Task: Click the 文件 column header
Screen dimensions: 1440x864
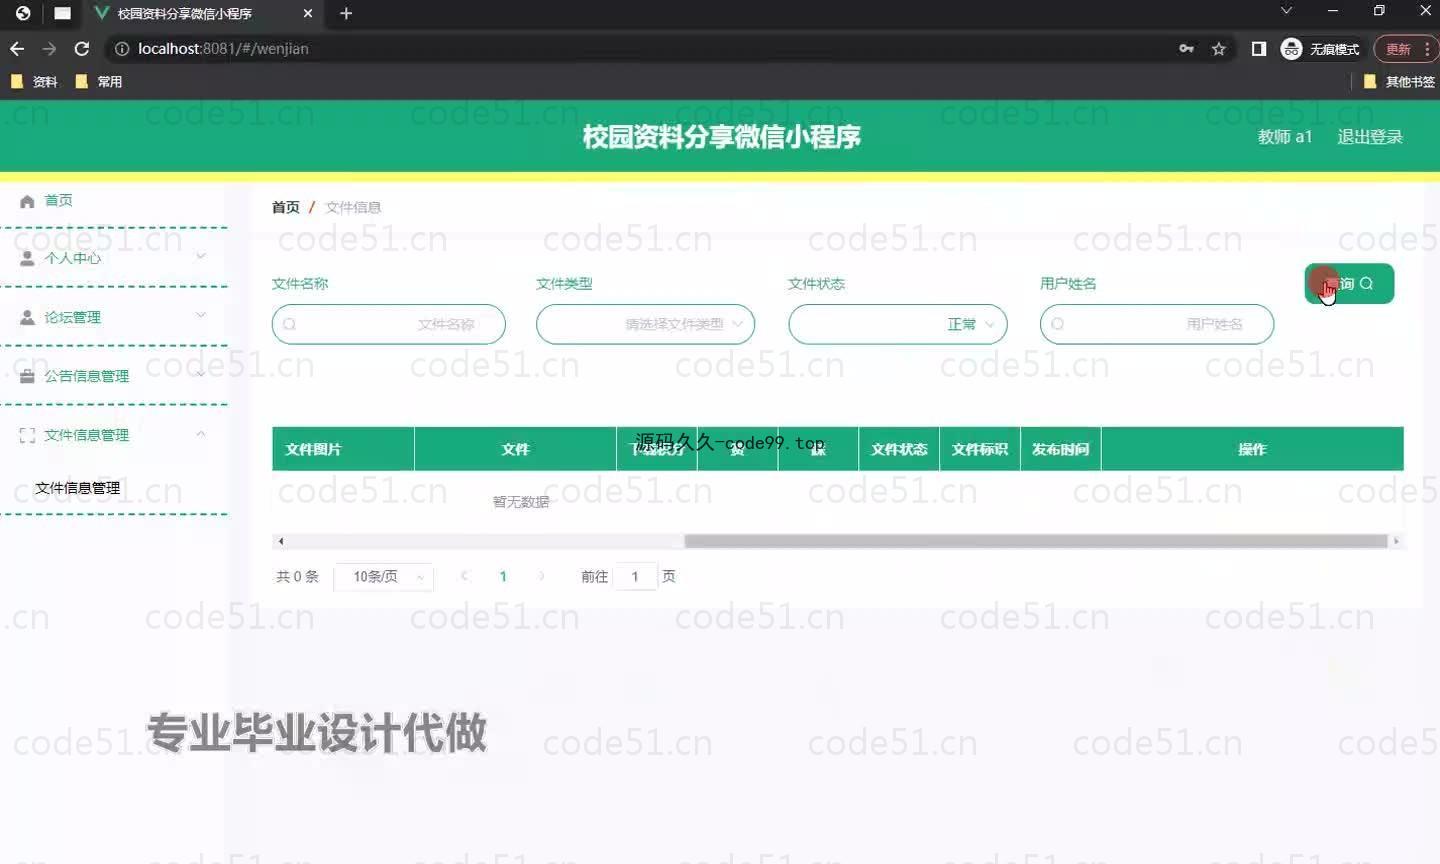Action: [515, 449]
